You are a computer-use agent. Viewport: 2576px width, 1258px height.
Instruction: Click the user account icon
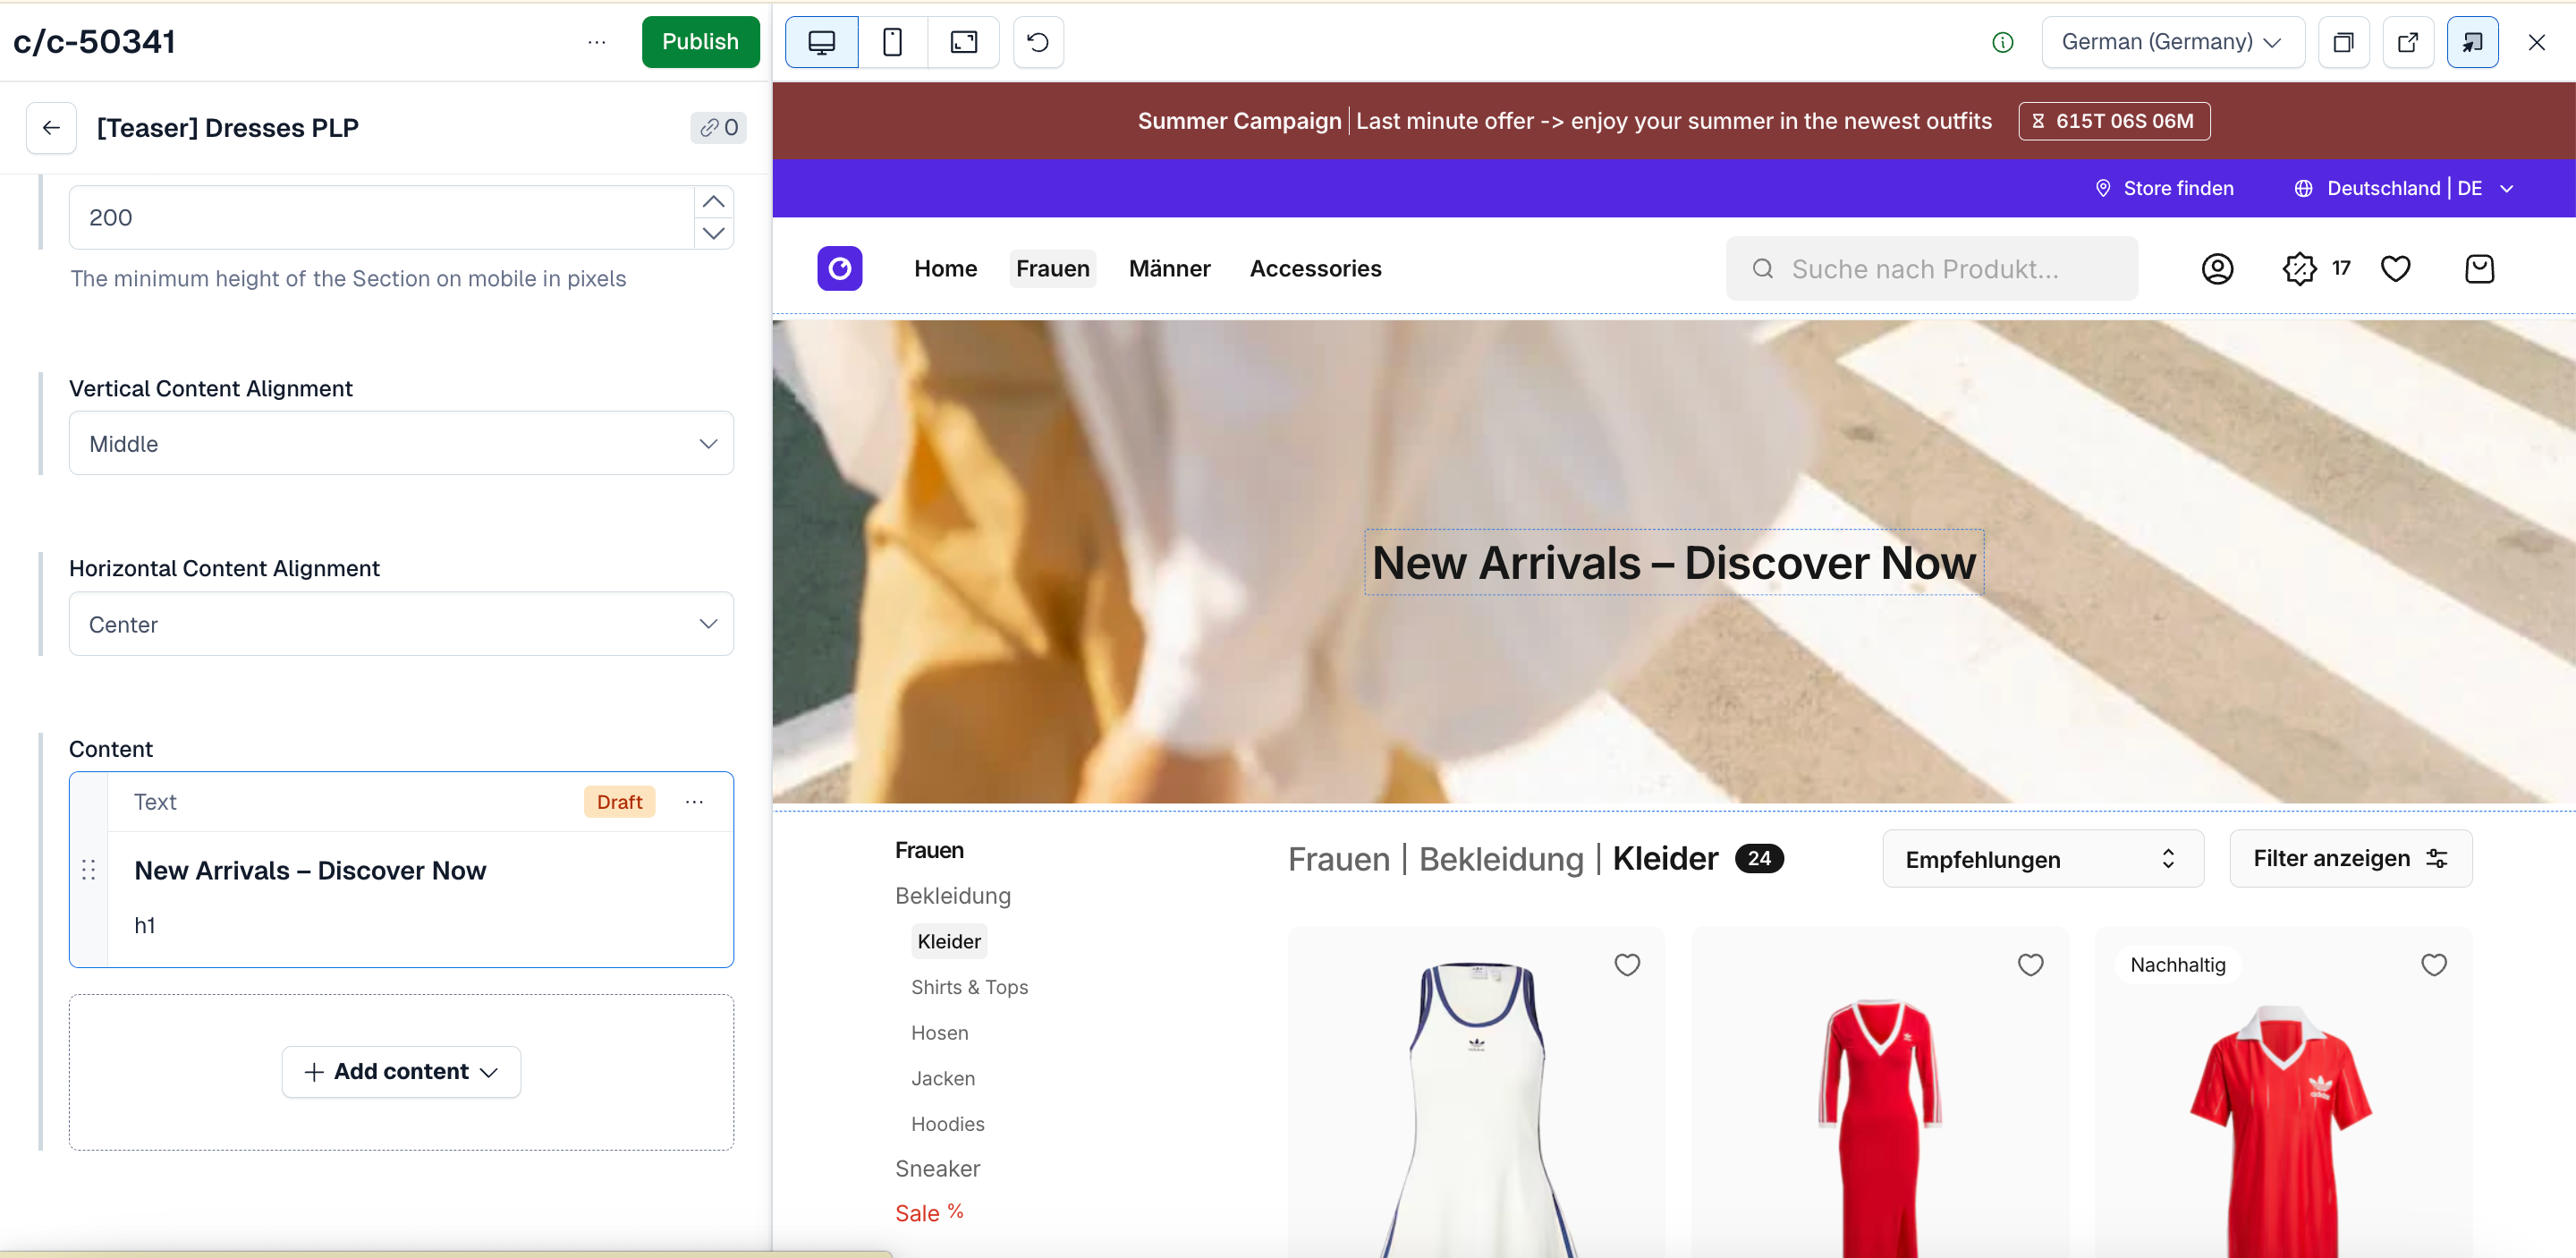[2217, 268]
